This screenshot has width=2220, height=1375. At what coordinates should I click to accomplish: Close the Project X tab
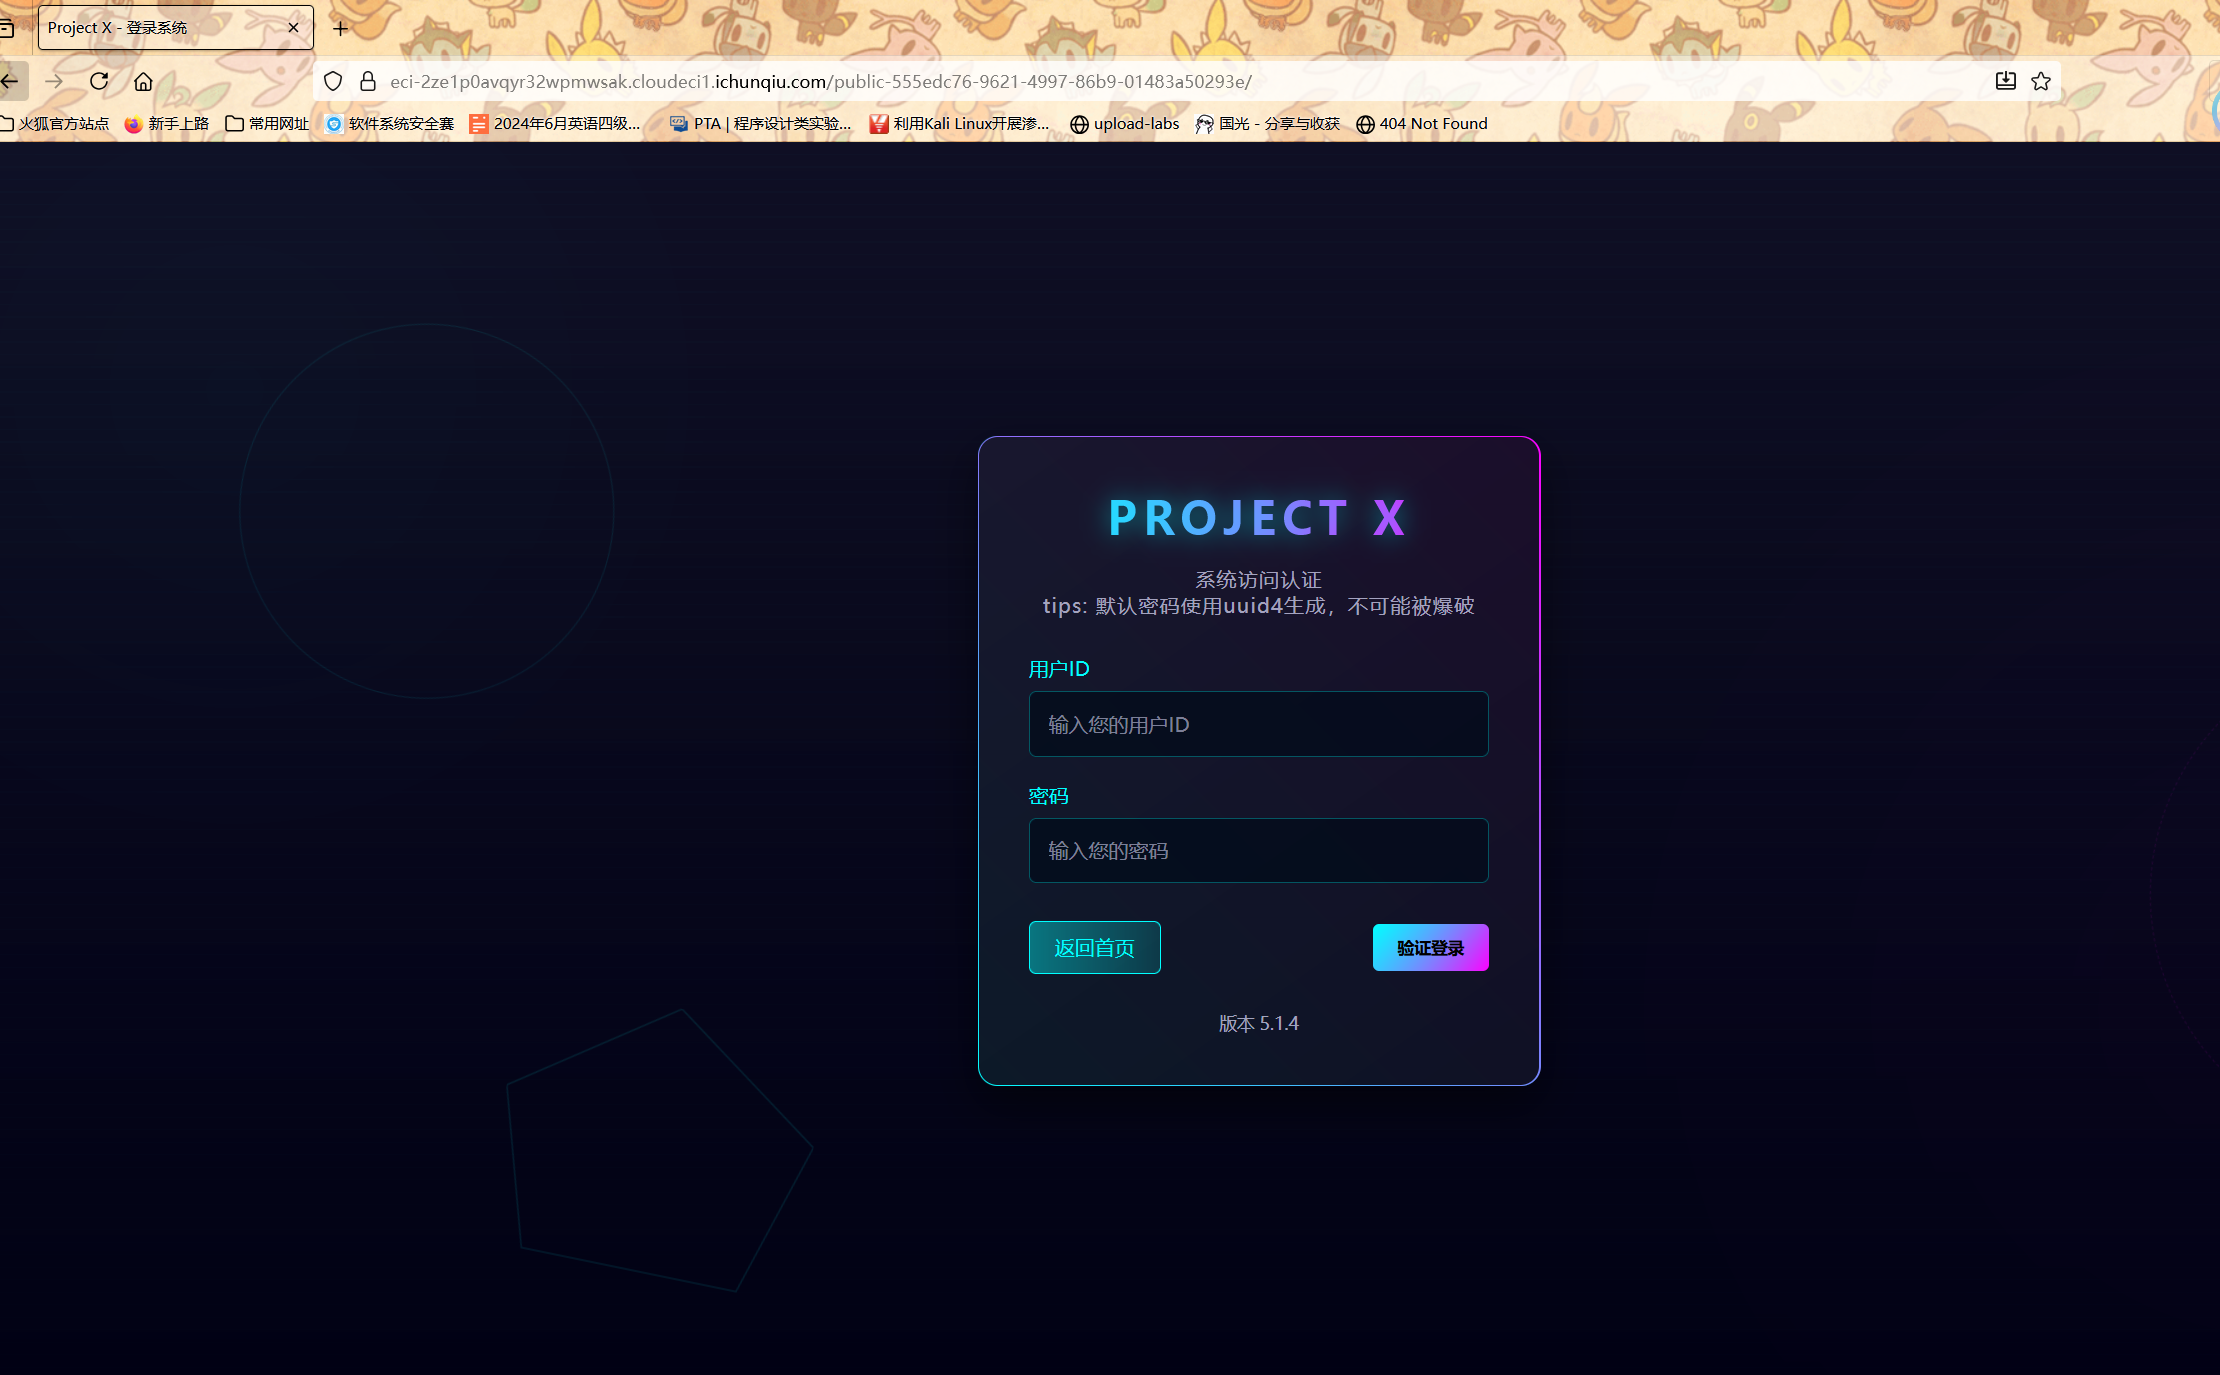(293, 28)
